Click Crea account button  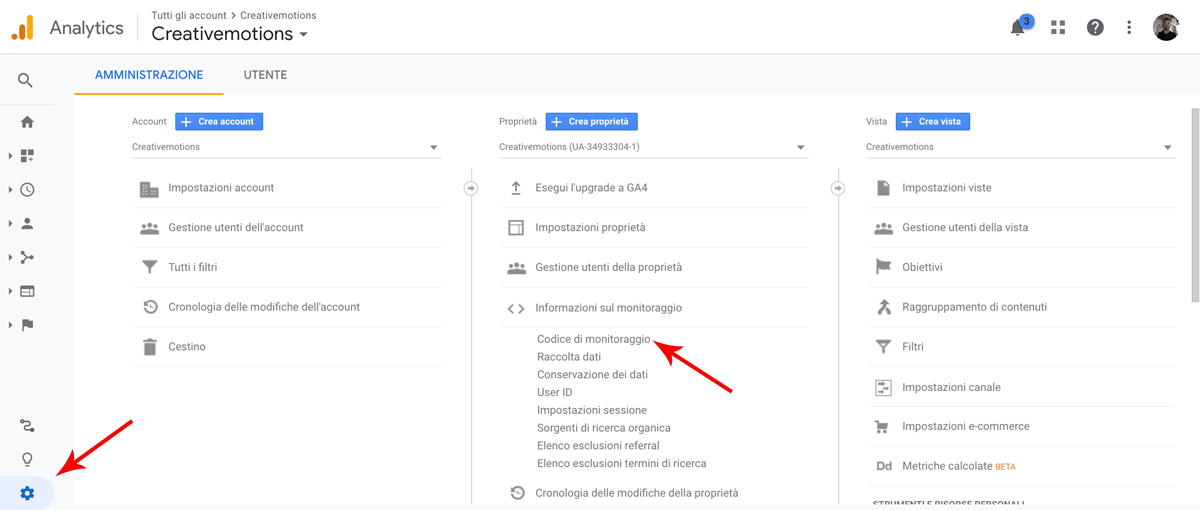[x=219, y=121]
